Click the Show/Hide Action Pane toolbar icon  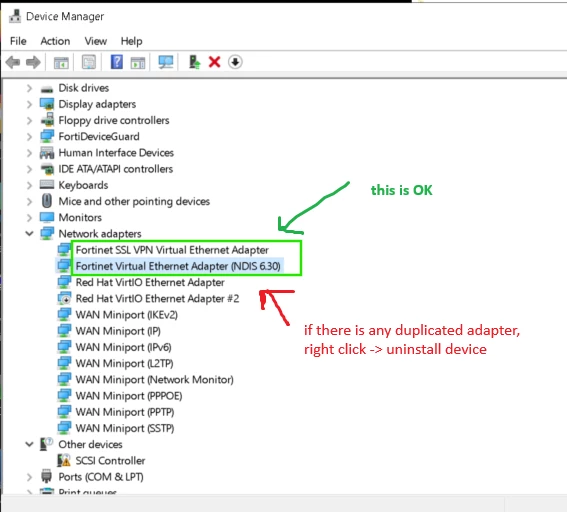tap(138, 63)
